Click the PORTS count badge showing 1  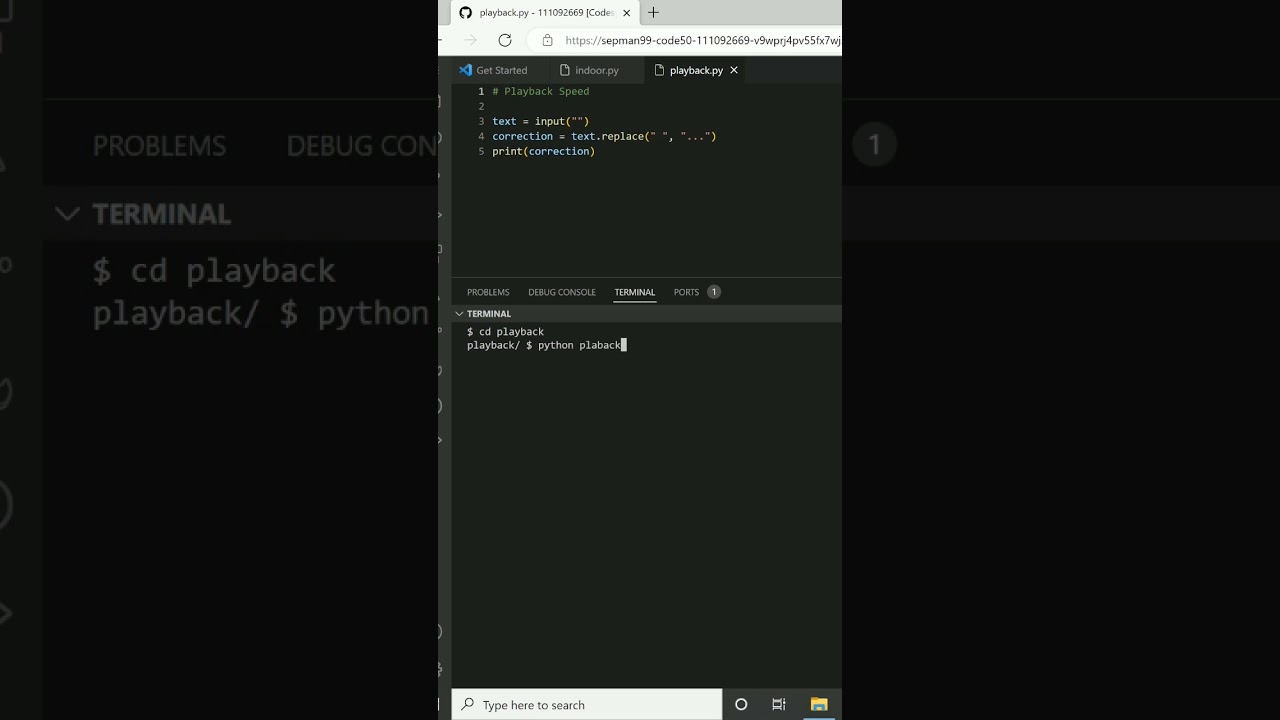[714, 292]
